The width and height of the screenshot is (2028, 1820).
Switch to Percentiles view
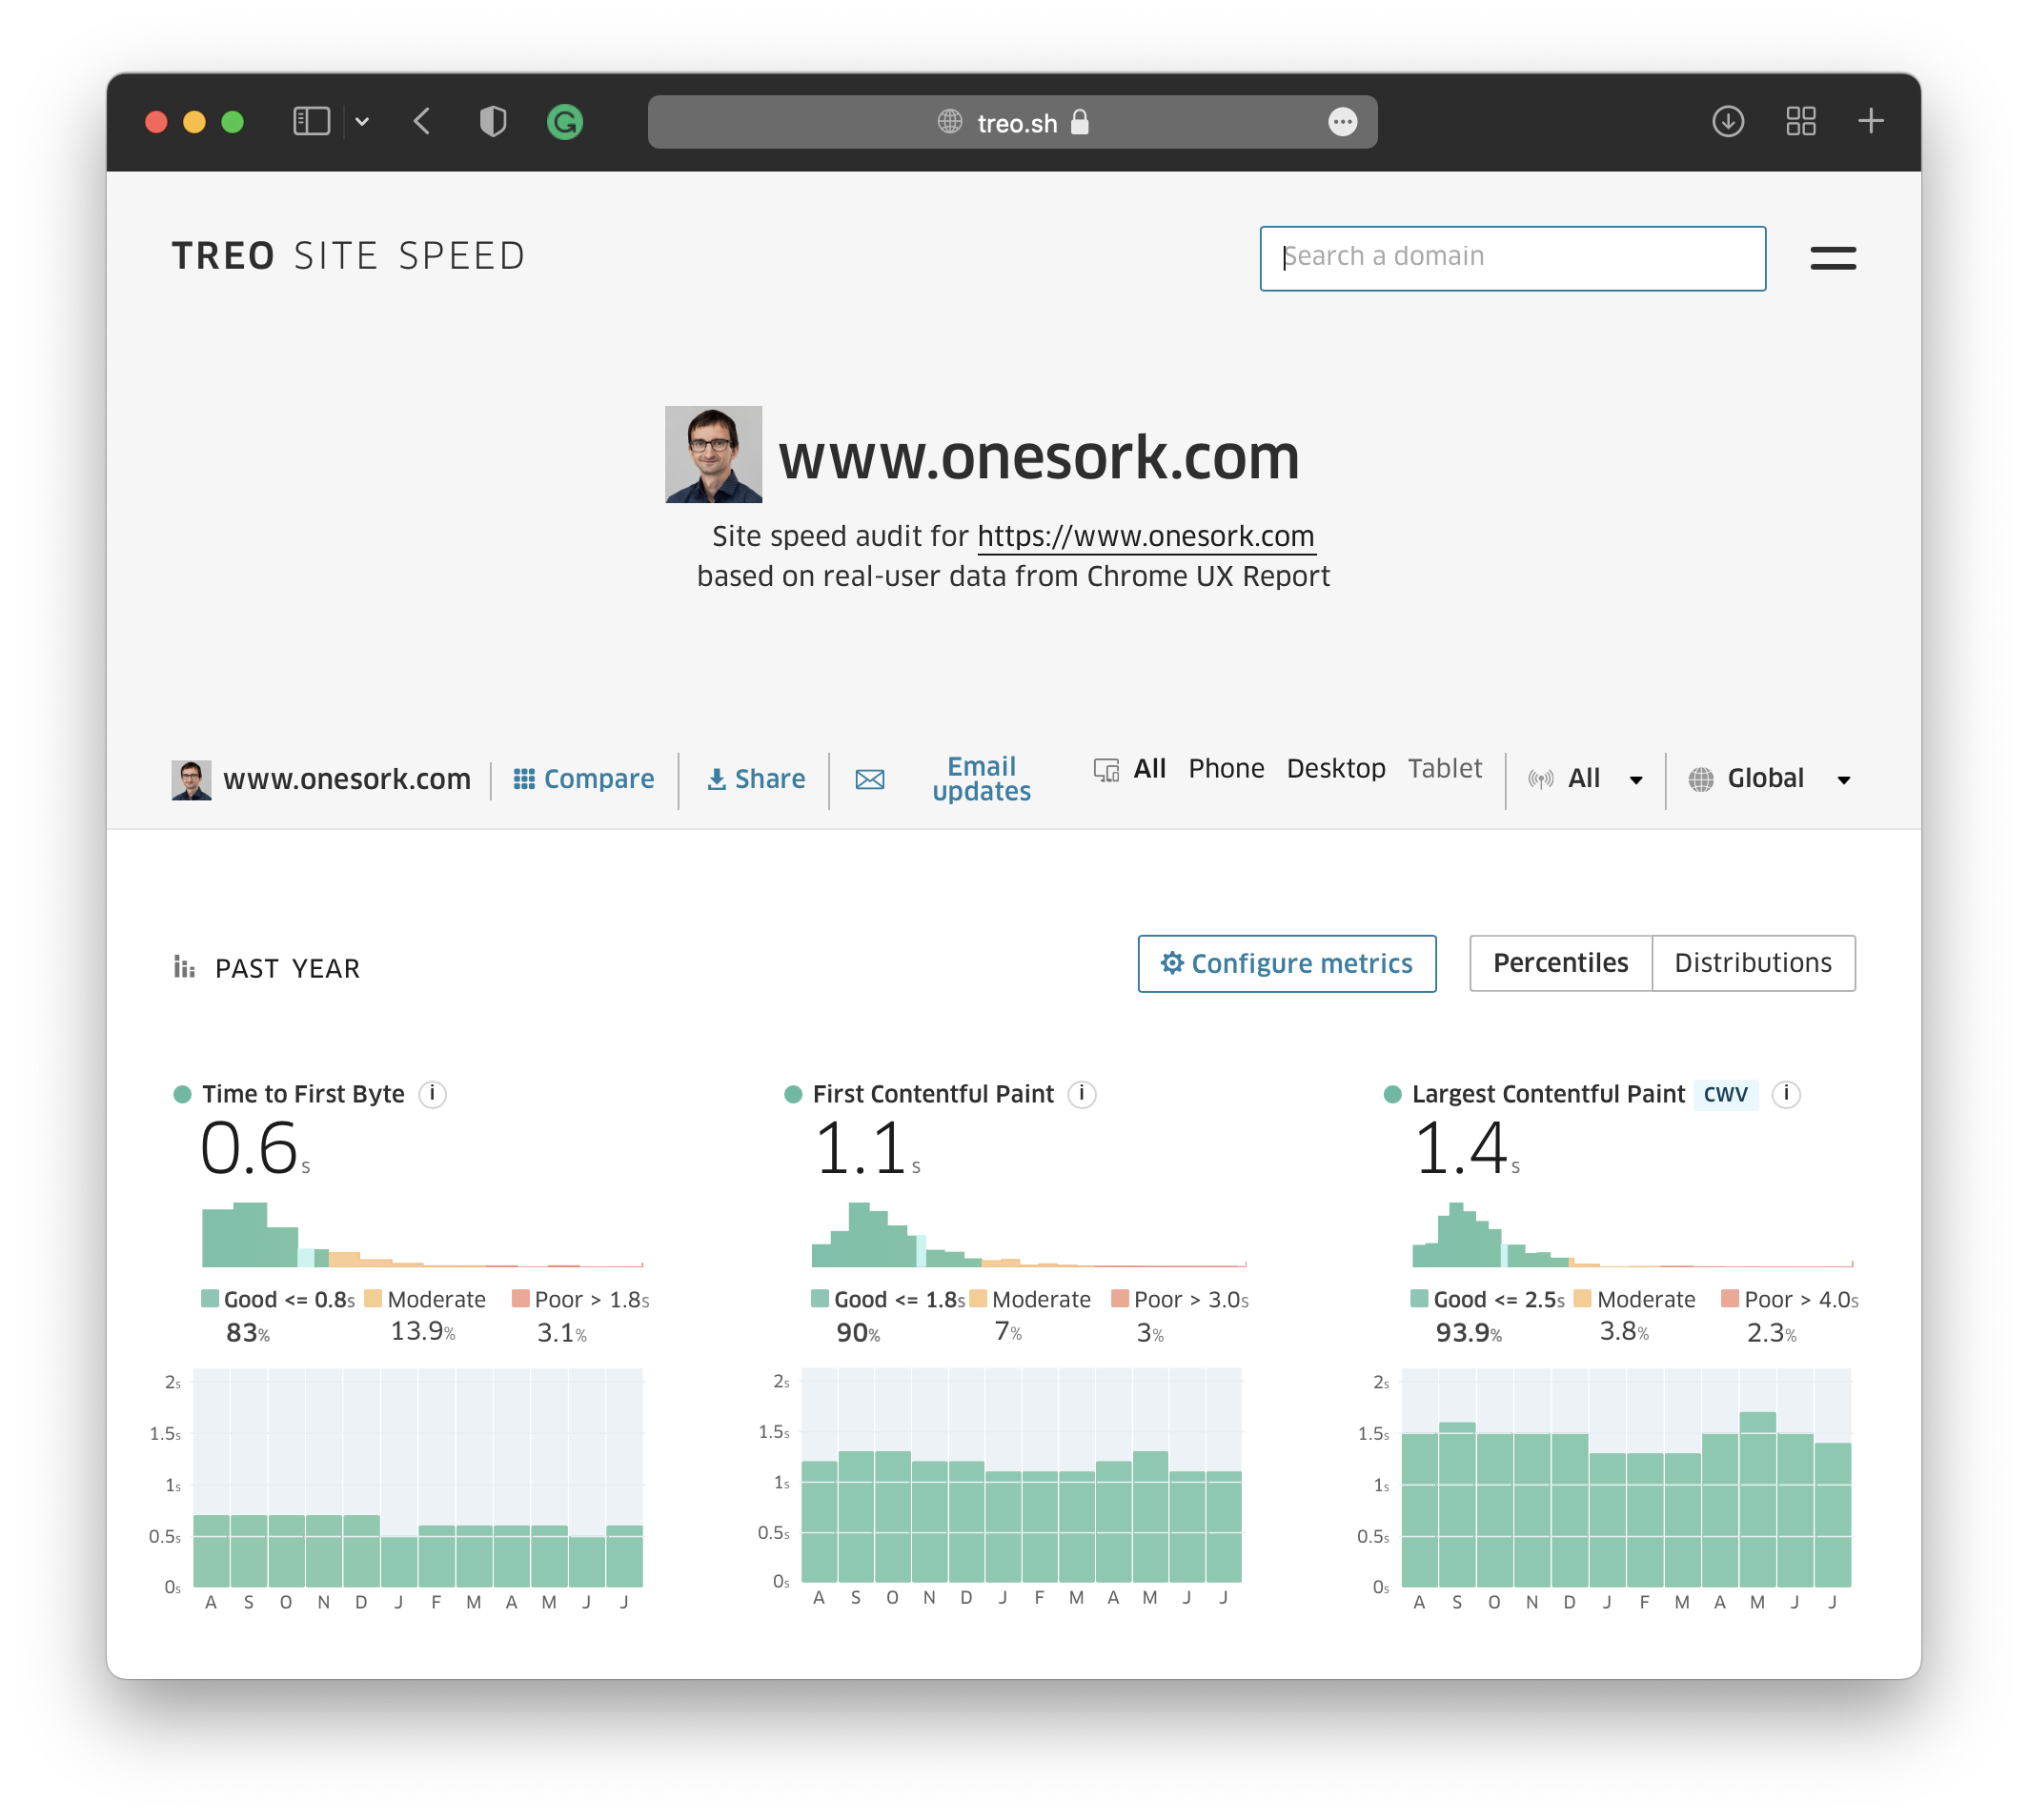(x=1560, y=963)
